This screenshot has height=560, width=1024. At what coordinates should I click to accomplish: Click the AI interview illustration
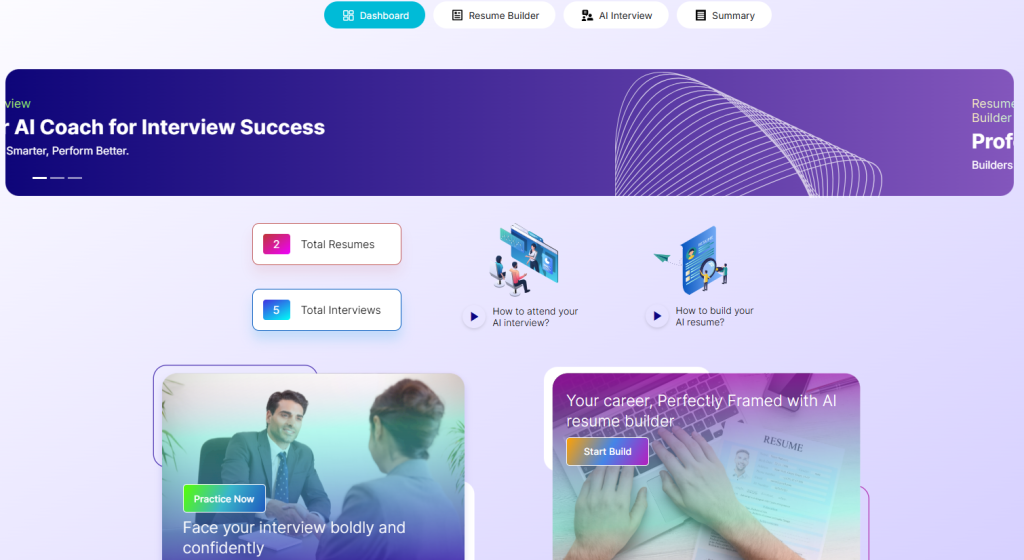point(524,260)
